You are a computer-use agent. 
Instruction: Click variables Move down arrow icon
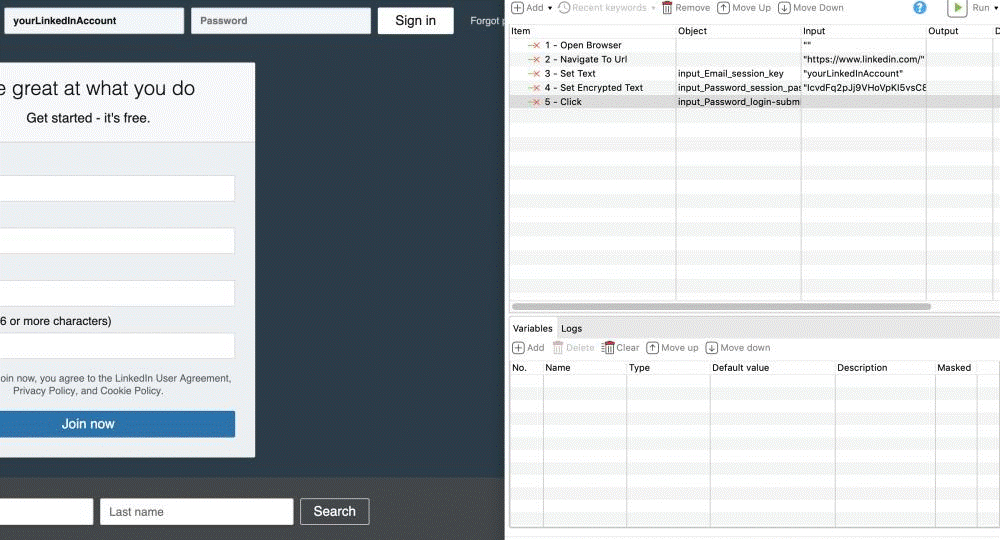click(712, 347)
